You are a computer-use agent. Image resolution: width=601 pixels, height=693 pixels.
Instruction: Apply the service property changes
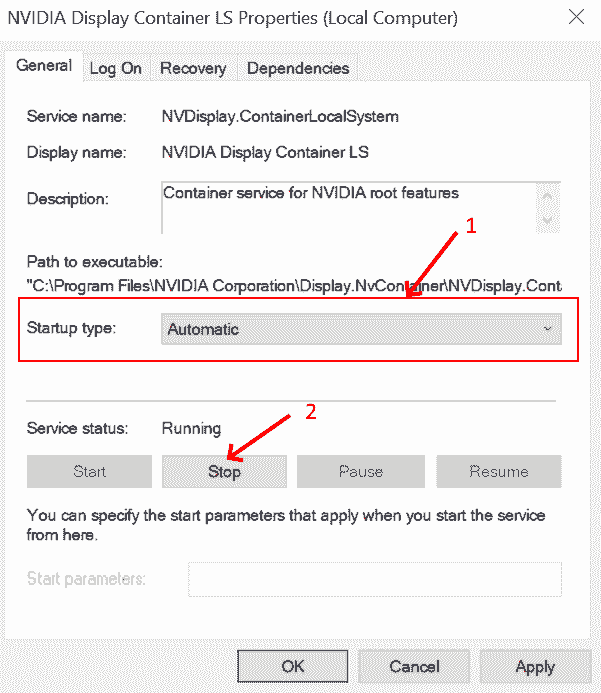[x=535, y=666]
